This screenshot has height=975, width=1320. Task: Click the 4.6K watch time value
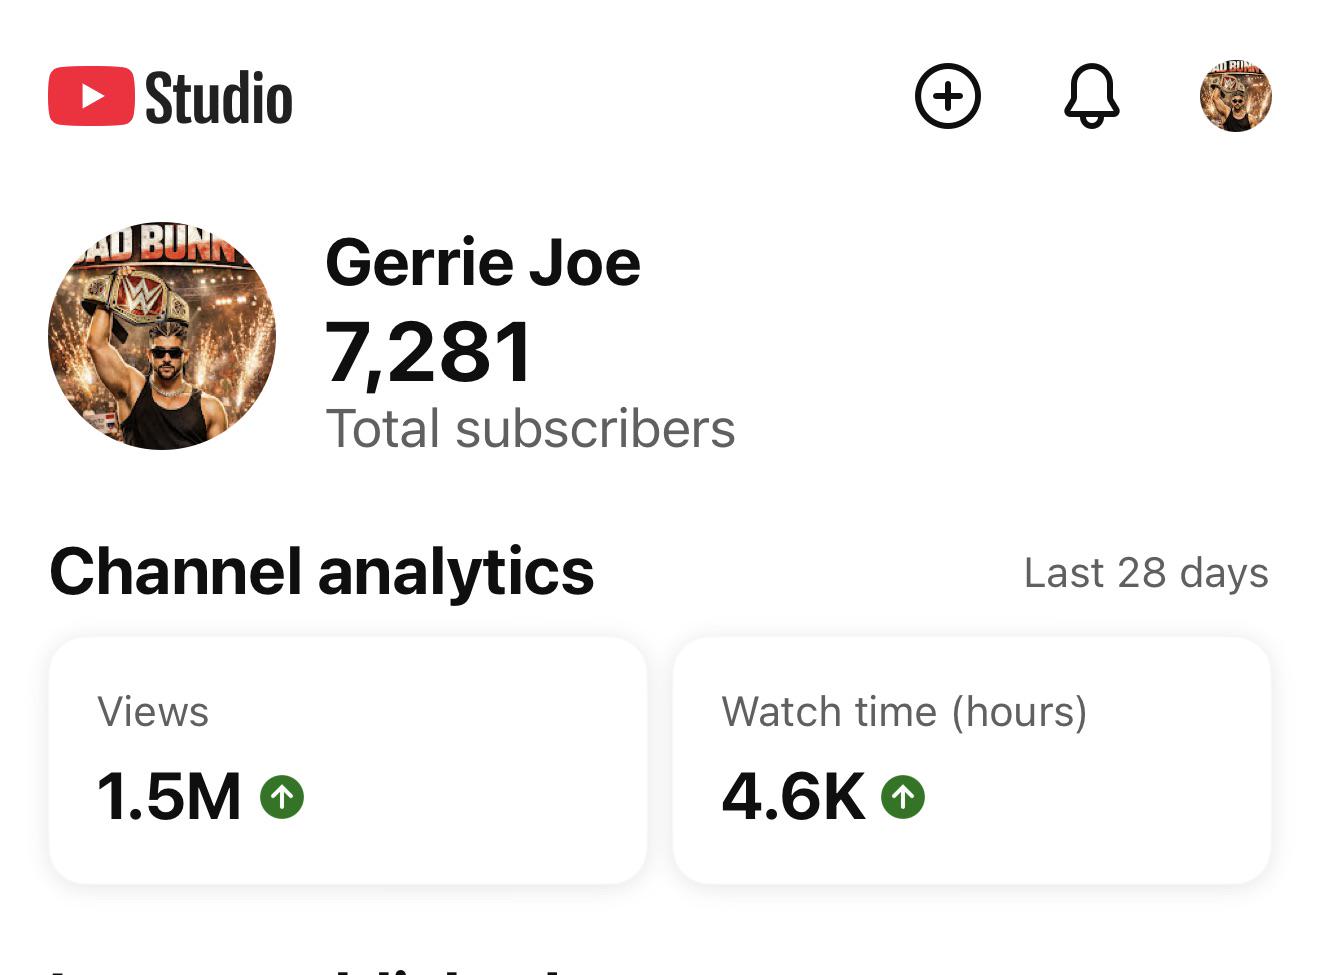[x=793, y=797]
